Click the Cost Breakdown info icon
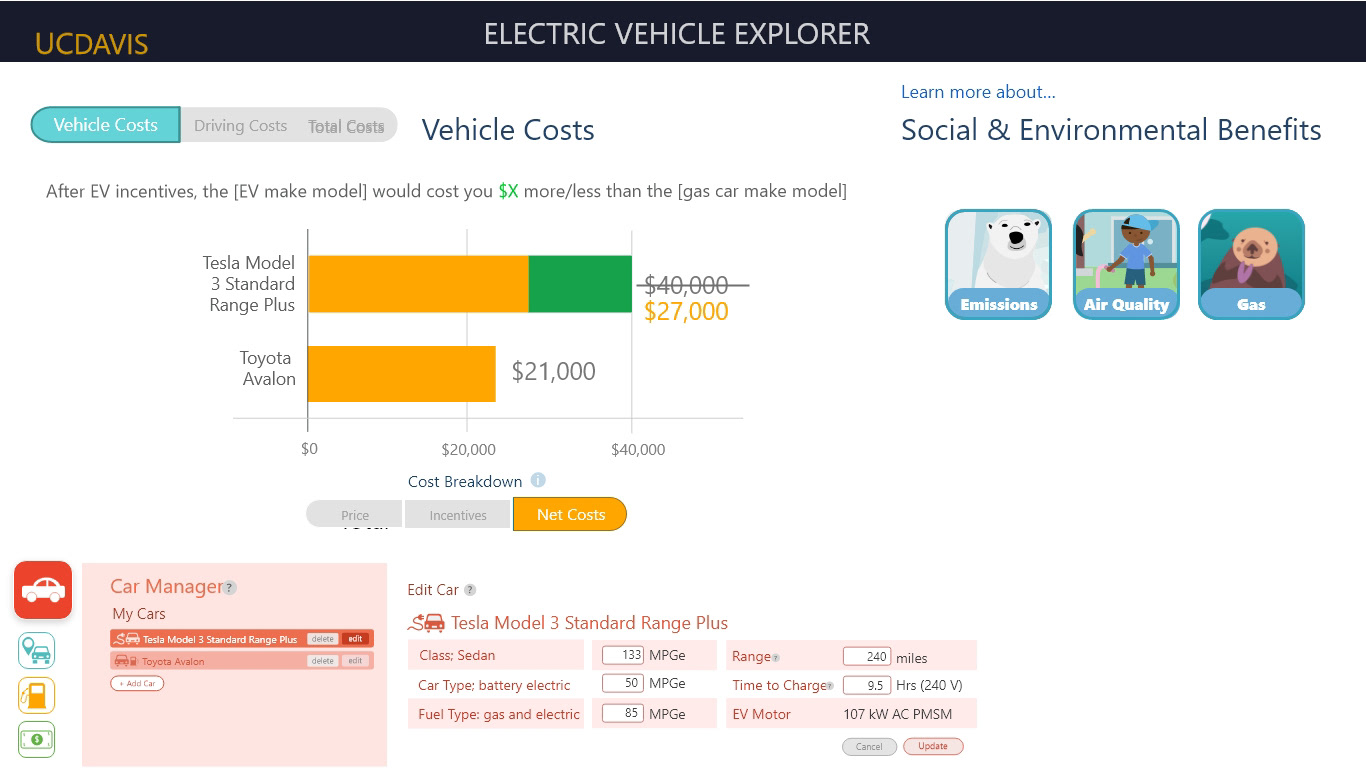 [538, 480]
